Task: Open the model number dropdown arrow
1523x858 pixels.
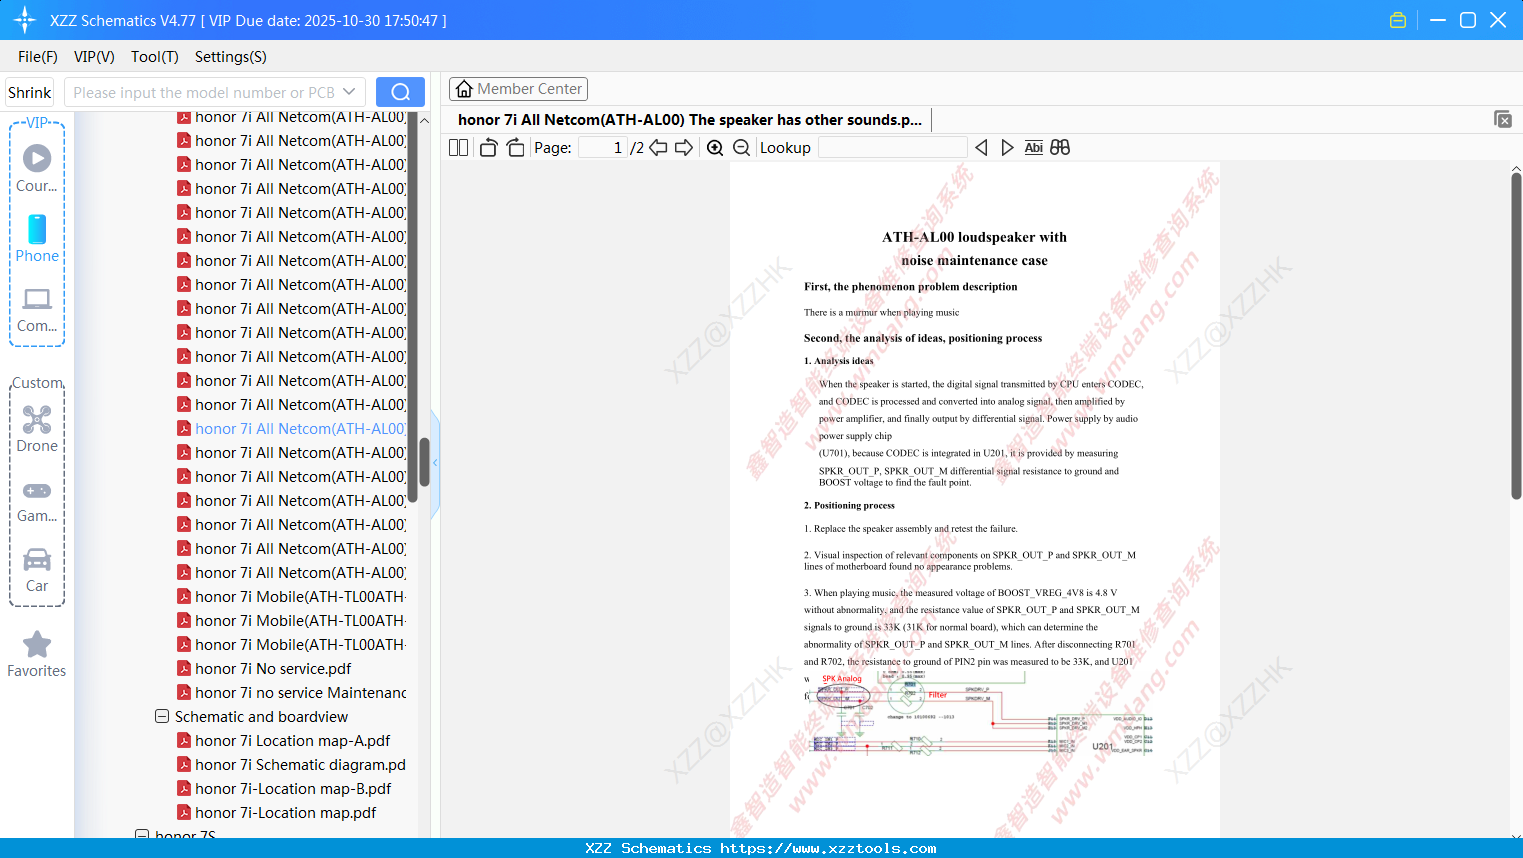Action: [349, 92]
